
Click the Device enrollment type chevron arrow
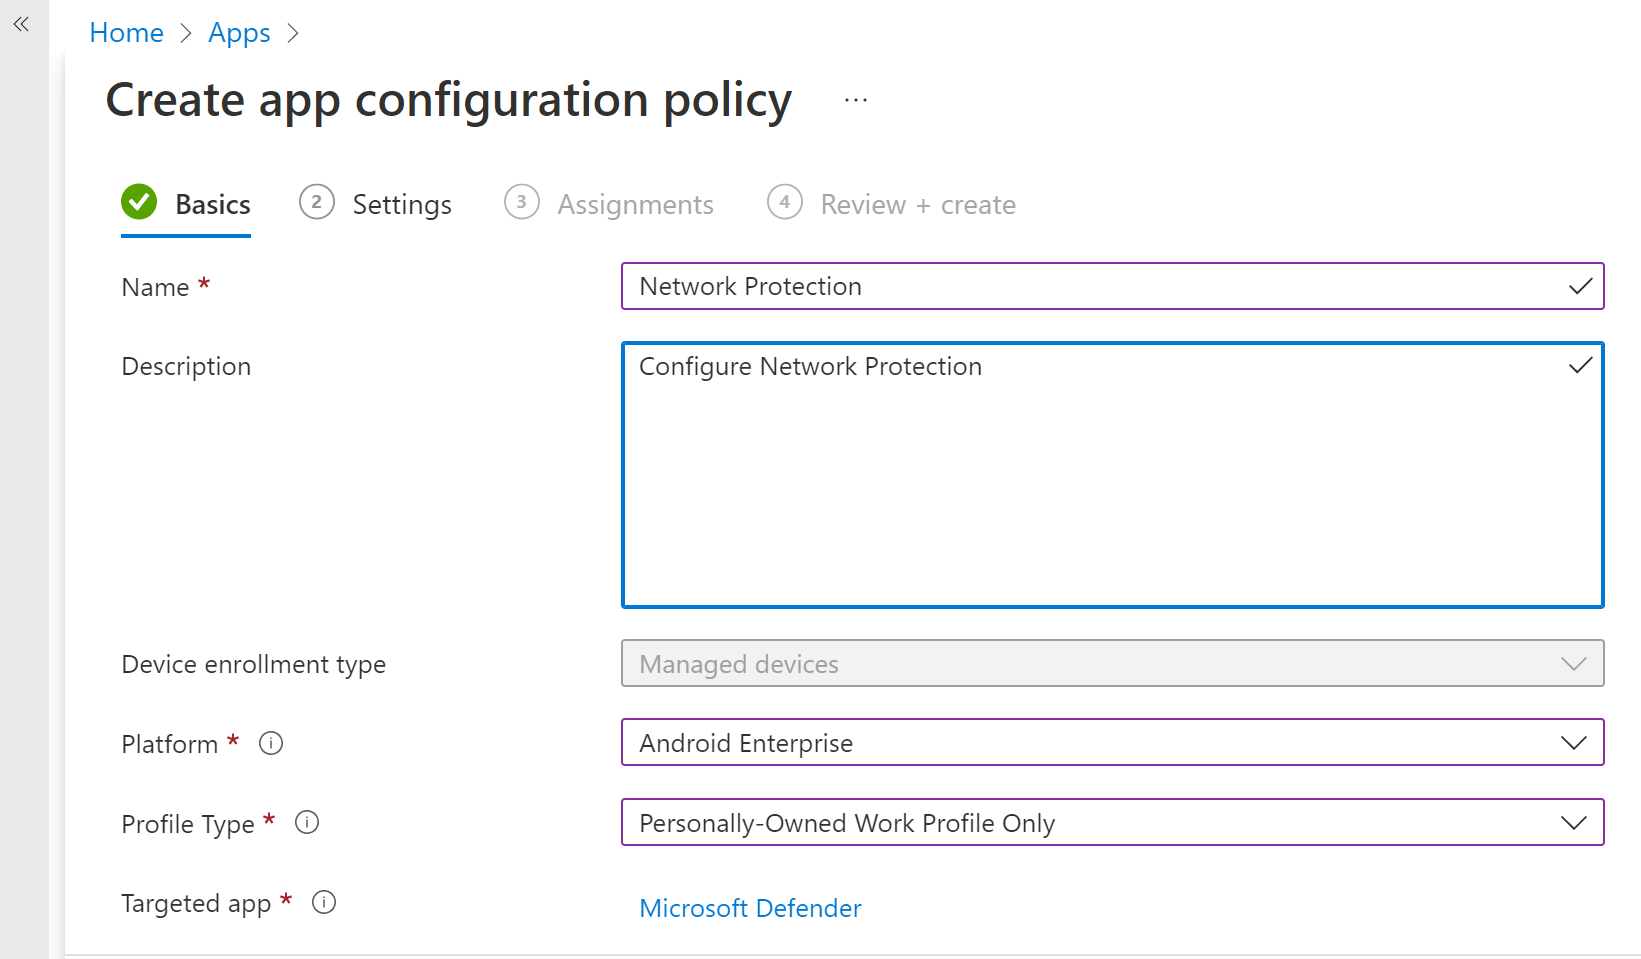pyautogui.click(x=1574, y=664)
